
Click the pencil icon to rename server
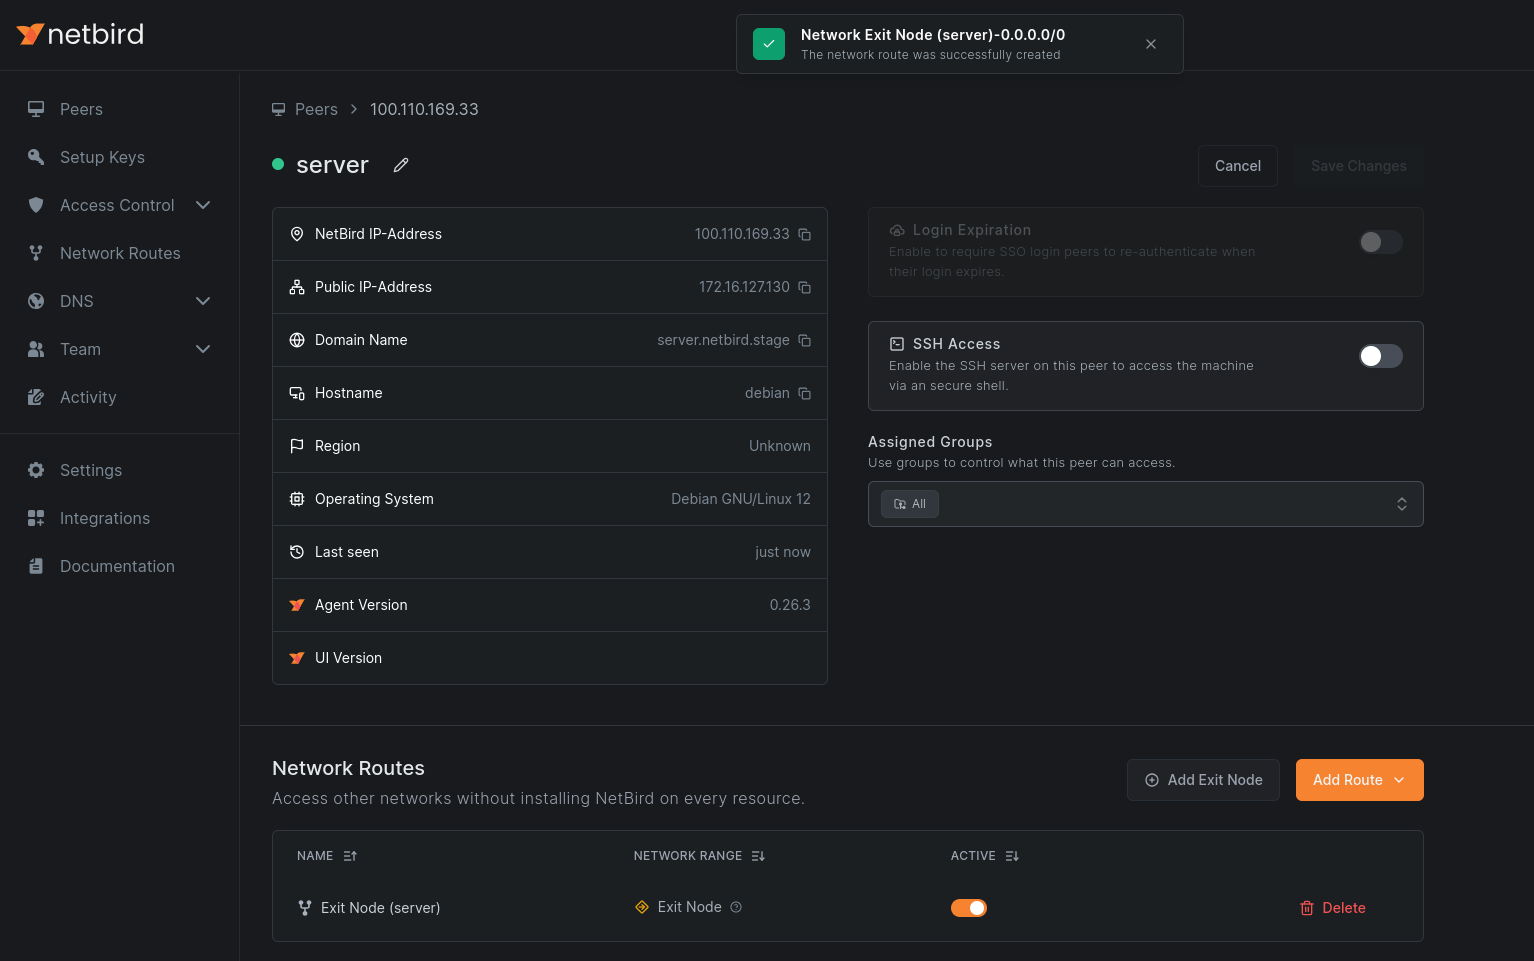point(401,164)
